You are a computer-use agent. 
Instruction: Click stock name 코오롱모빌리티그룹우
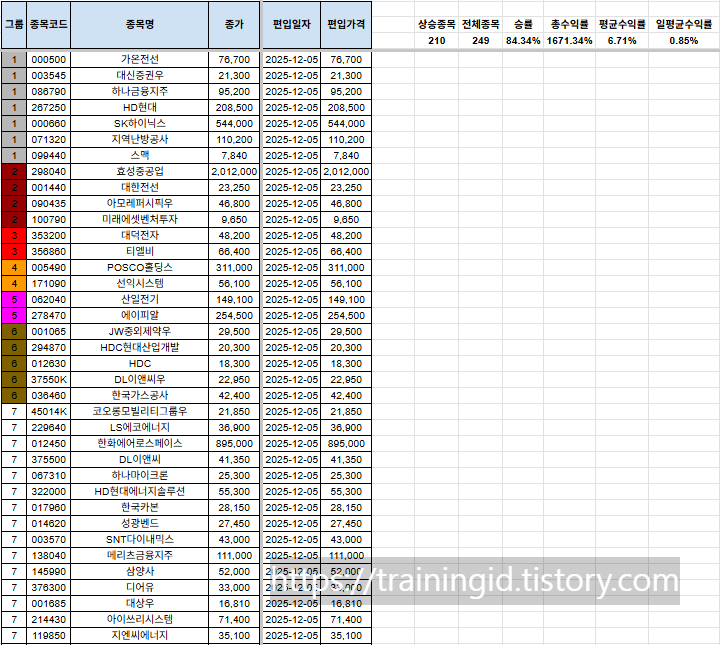coord(140,412)
